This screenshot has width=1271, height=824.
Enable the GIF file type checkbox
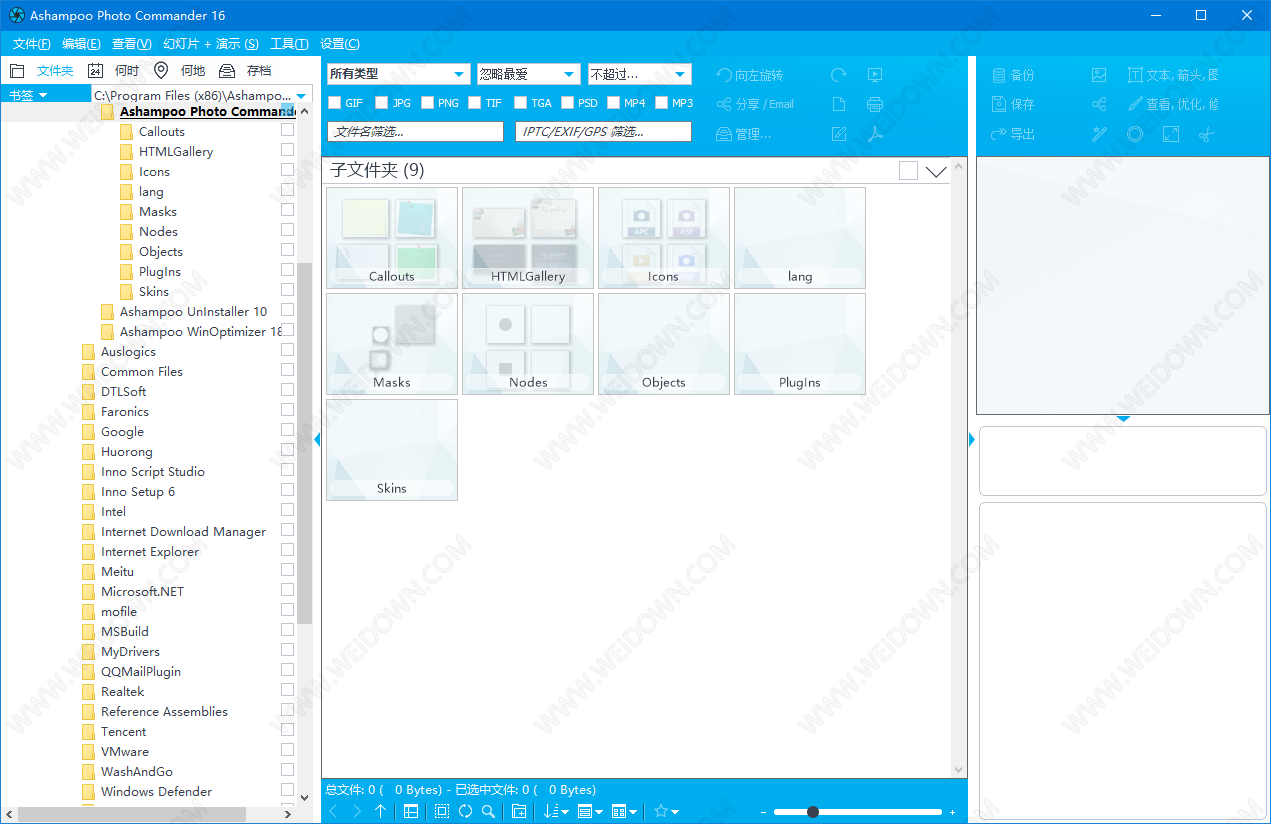[334, 103]
